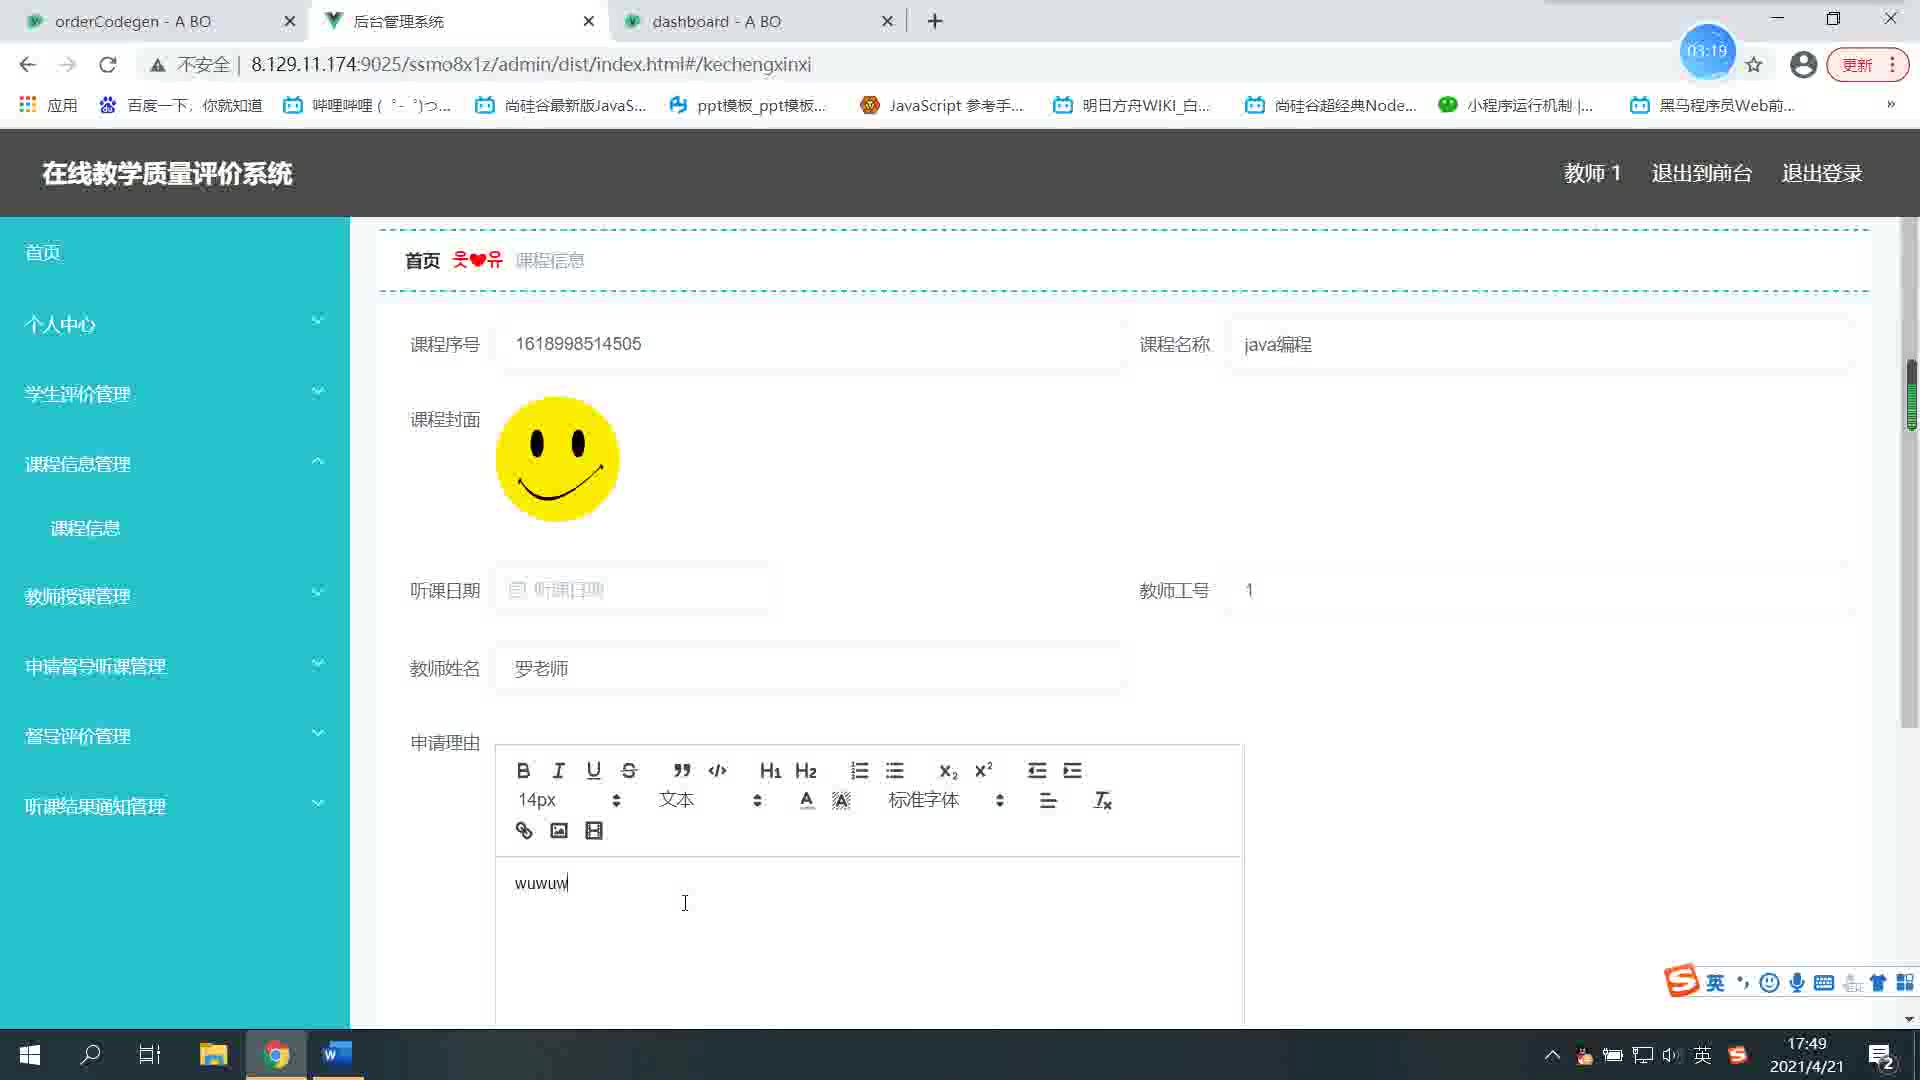Insert a code block in the editor
Image resolution: width=1920 pixels, height=1080 pixels.
[717, 770]
